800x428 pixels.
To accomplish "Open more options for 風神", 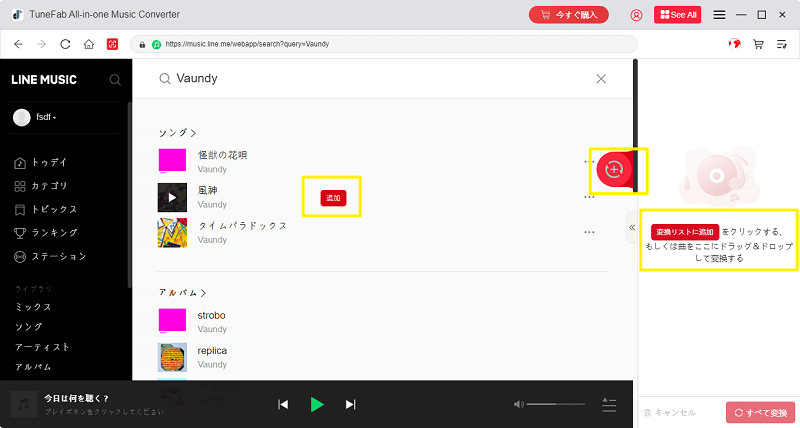I will click(x=589, y=197).
